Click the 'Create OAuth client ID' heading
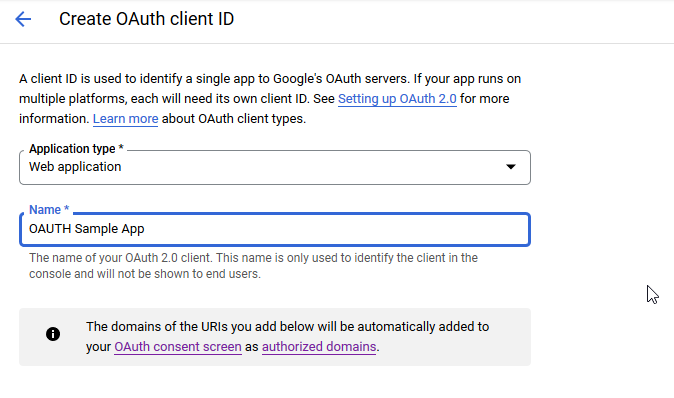674x398 pixels. [147, 19]
